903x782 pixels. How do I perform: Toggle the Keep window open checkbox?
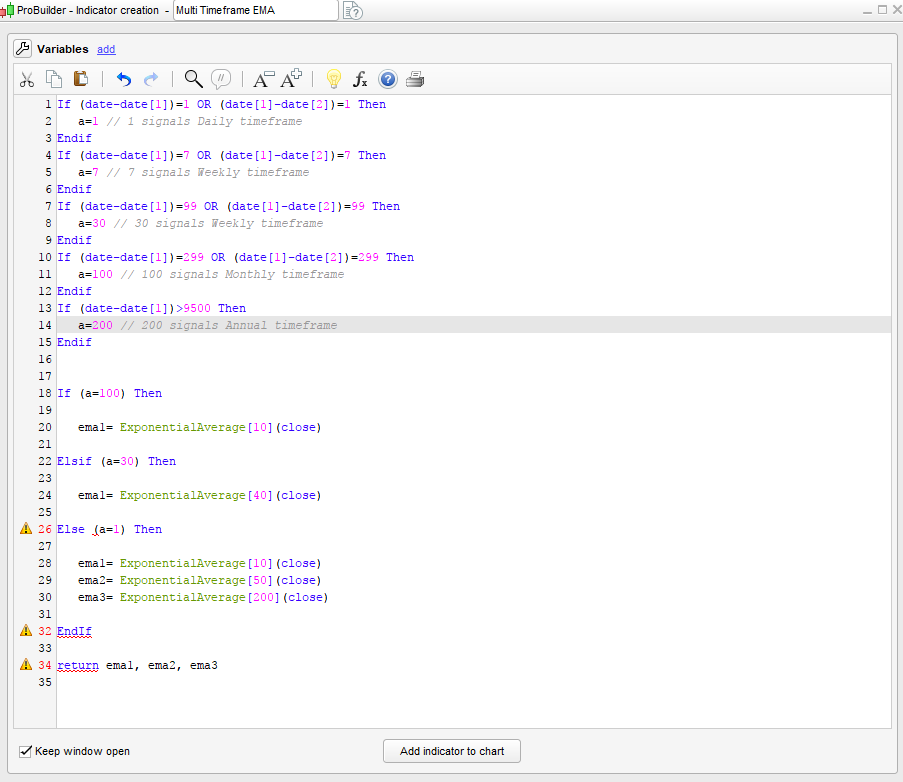tap(26, 751)
